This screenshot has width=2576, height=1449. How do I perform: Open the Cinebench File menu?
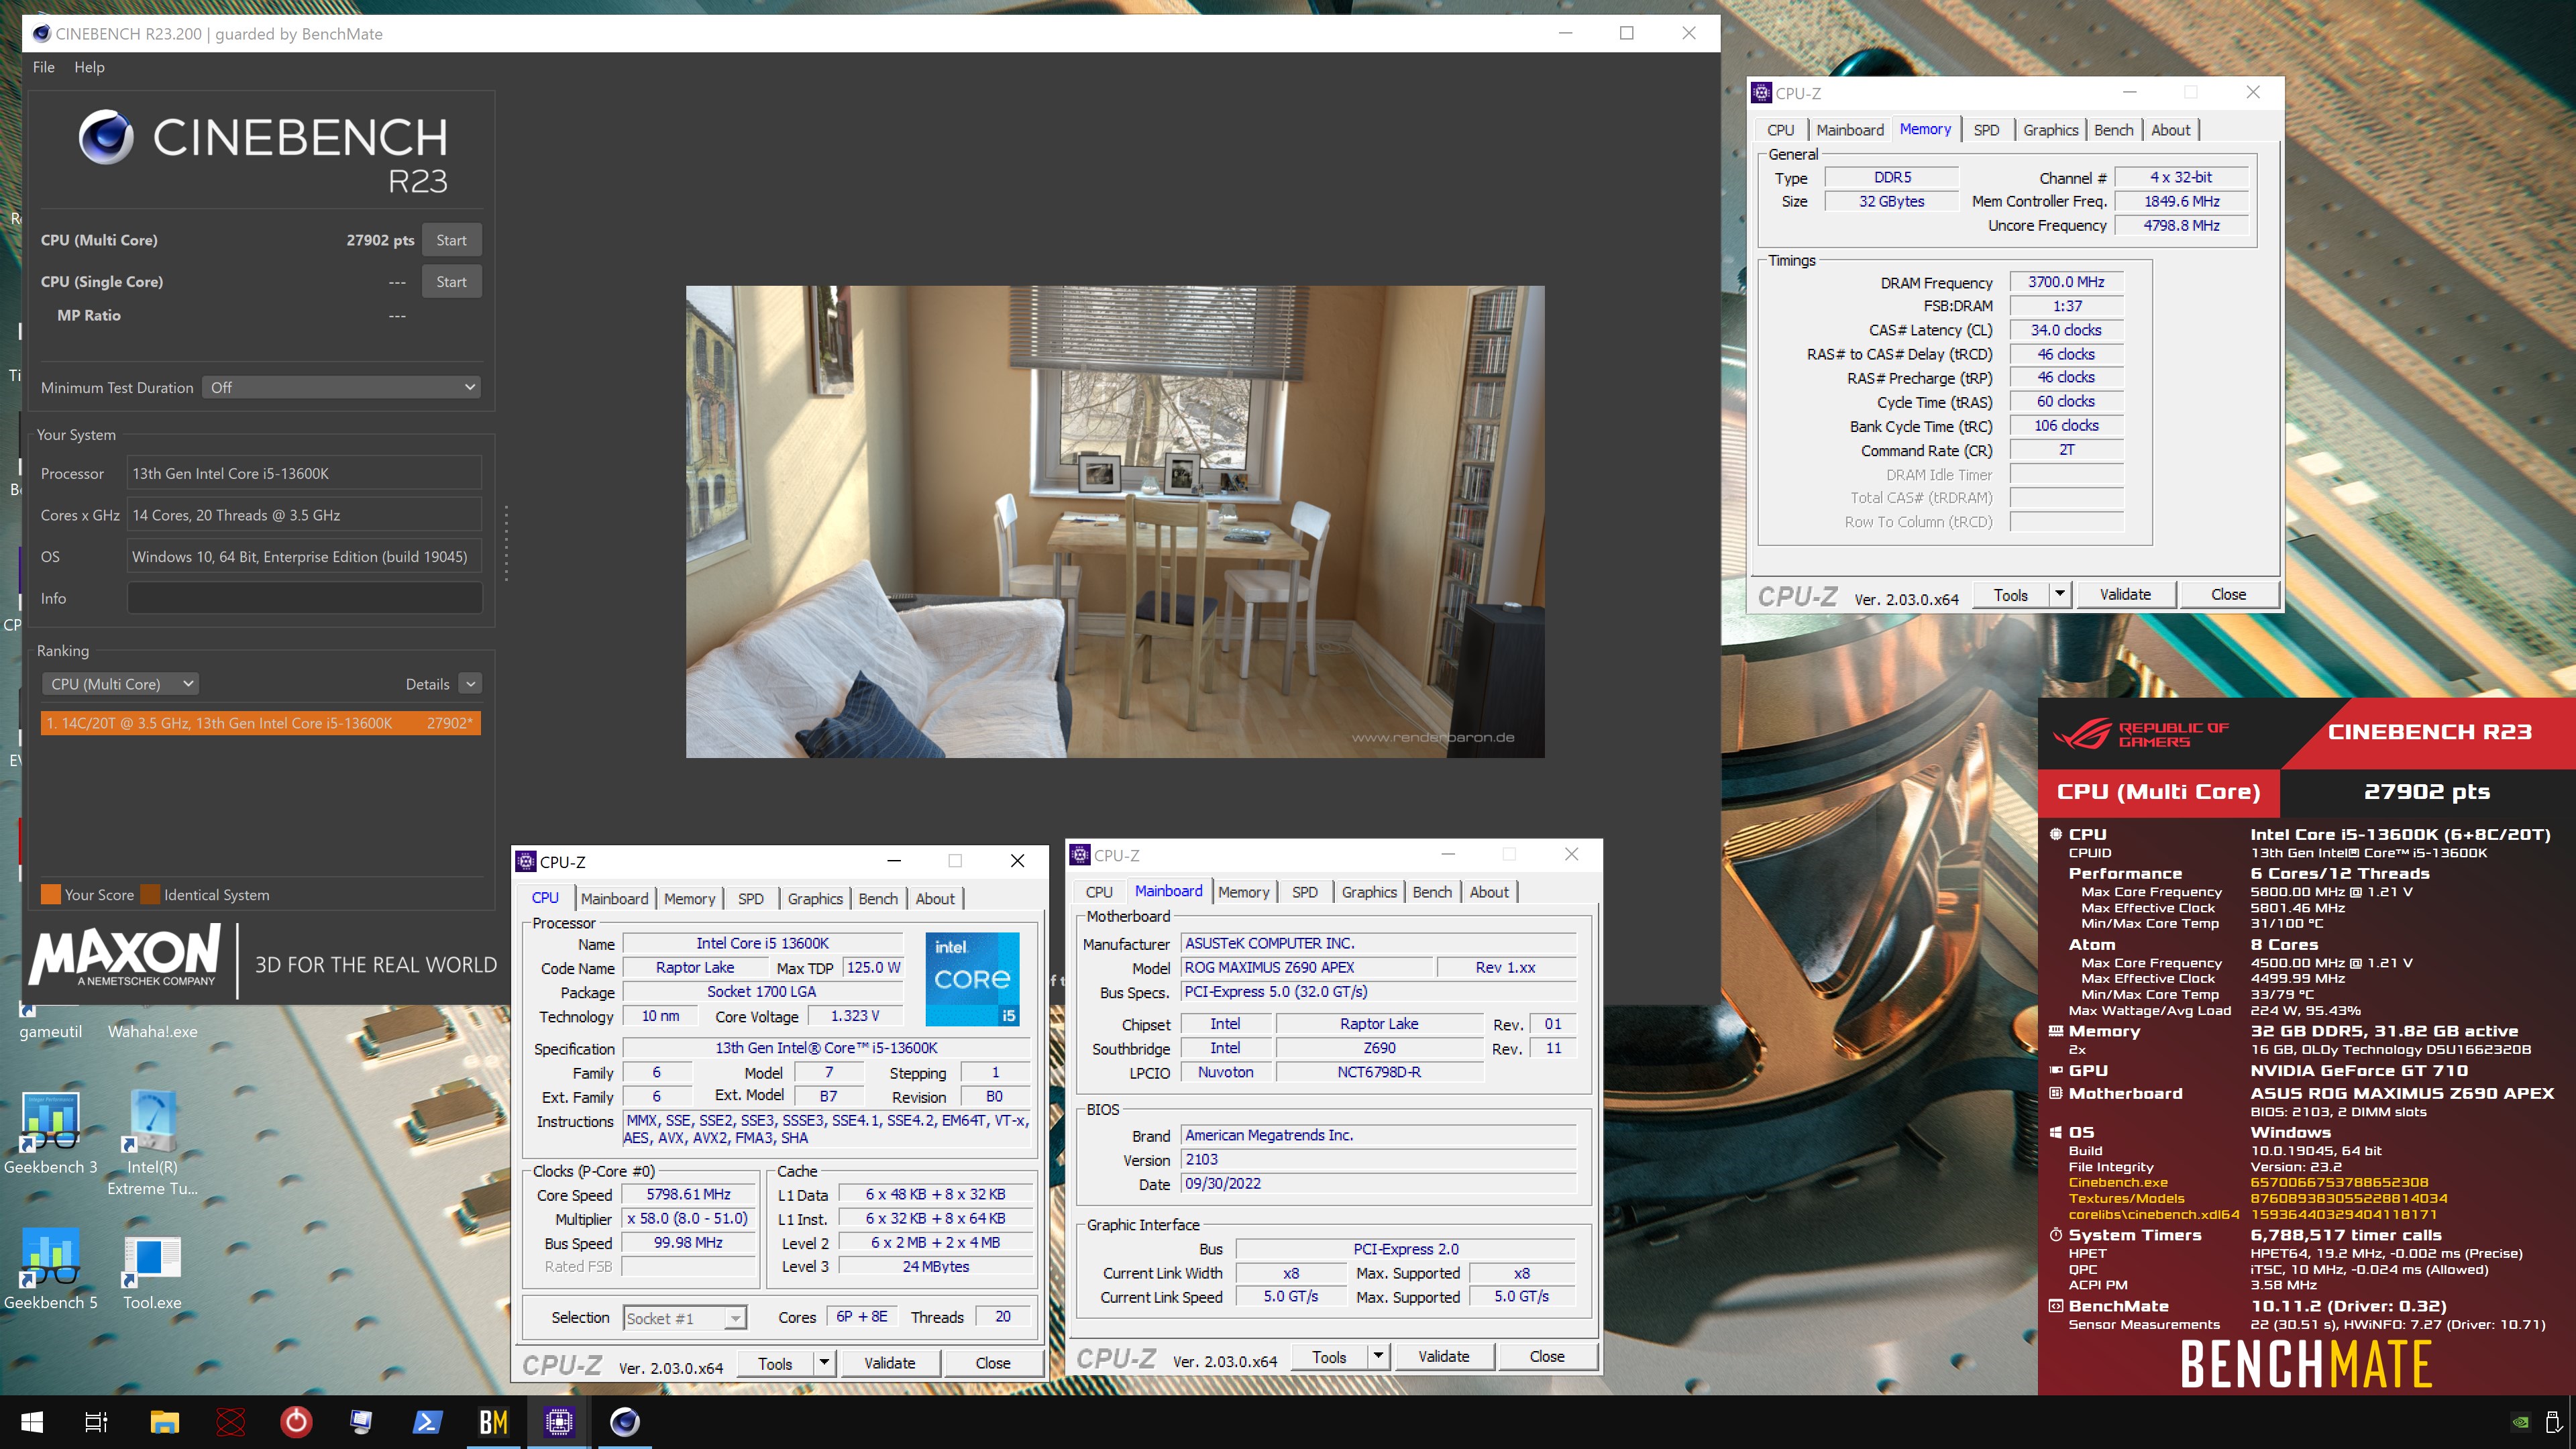pos(44,67)
